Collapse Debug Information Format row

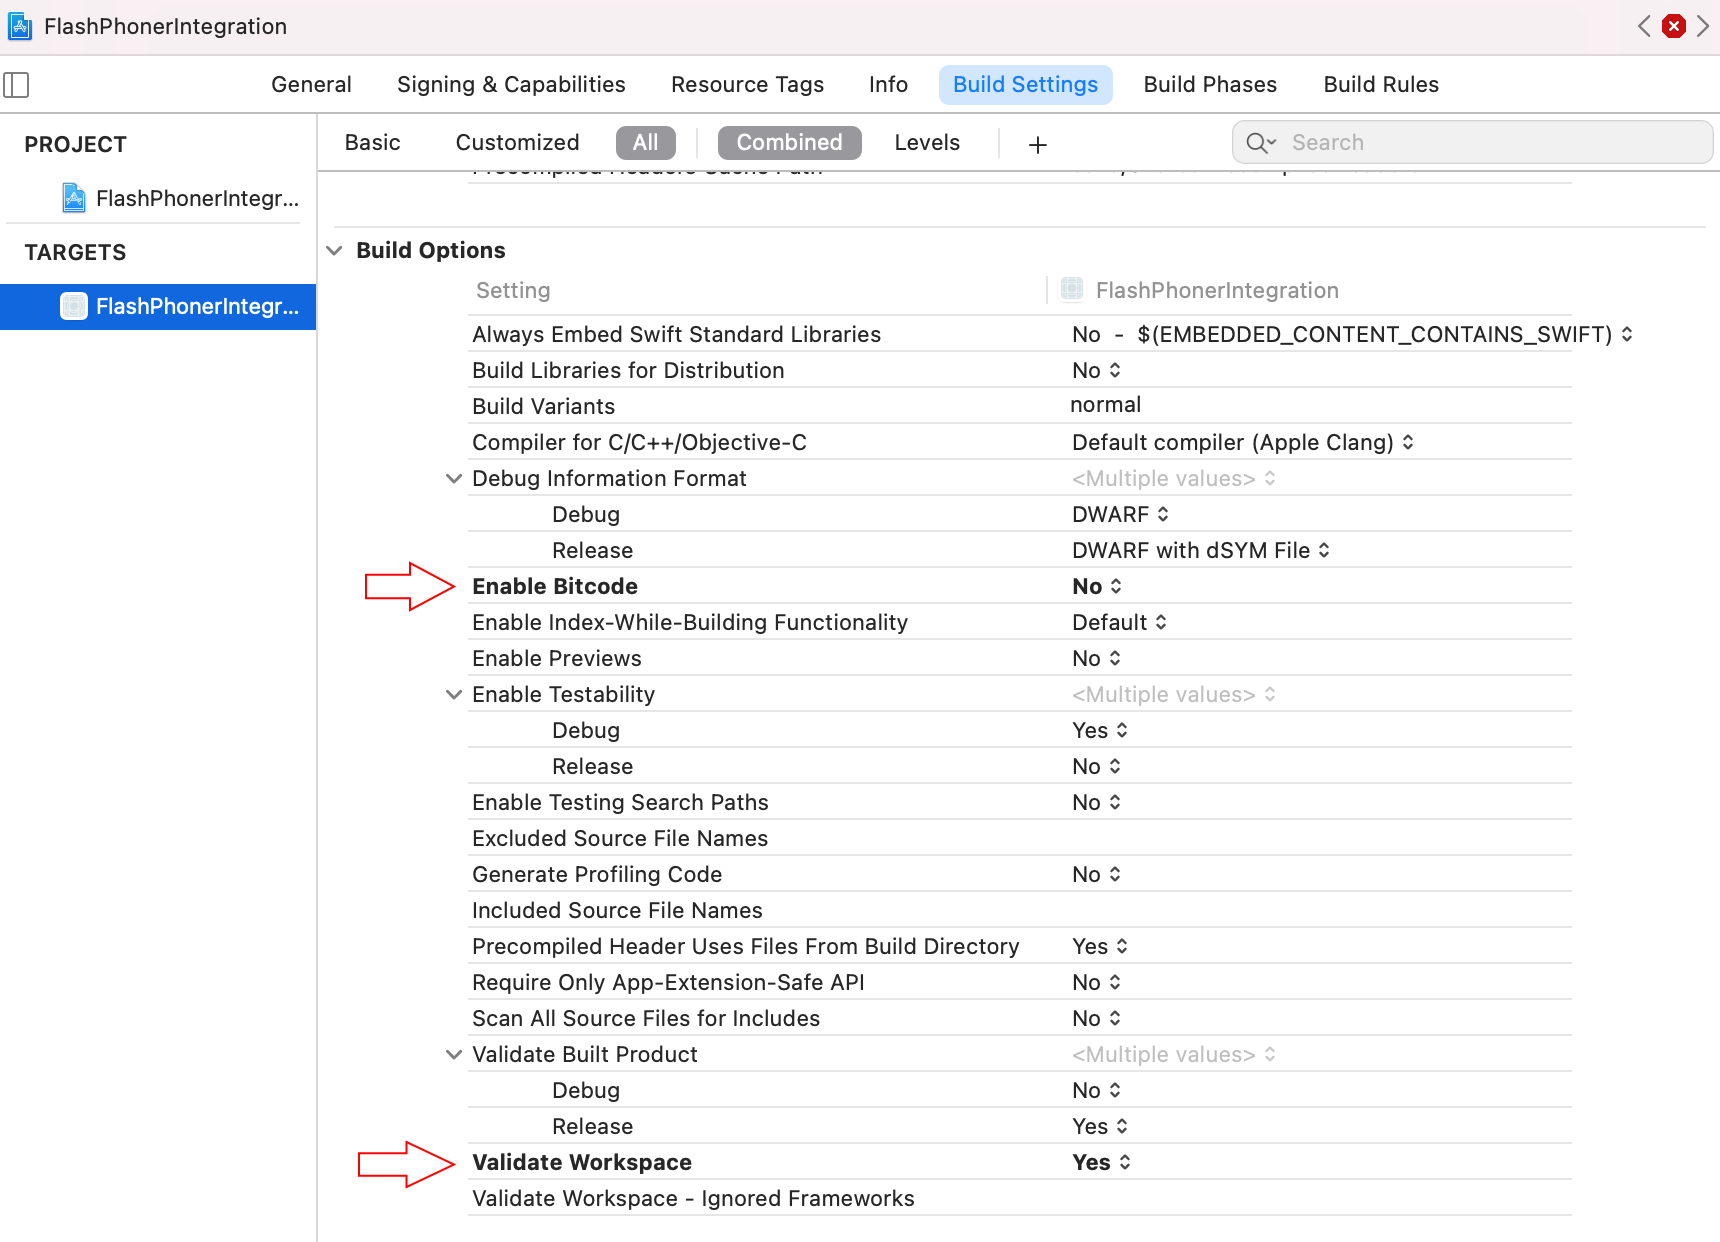point(454,479)
